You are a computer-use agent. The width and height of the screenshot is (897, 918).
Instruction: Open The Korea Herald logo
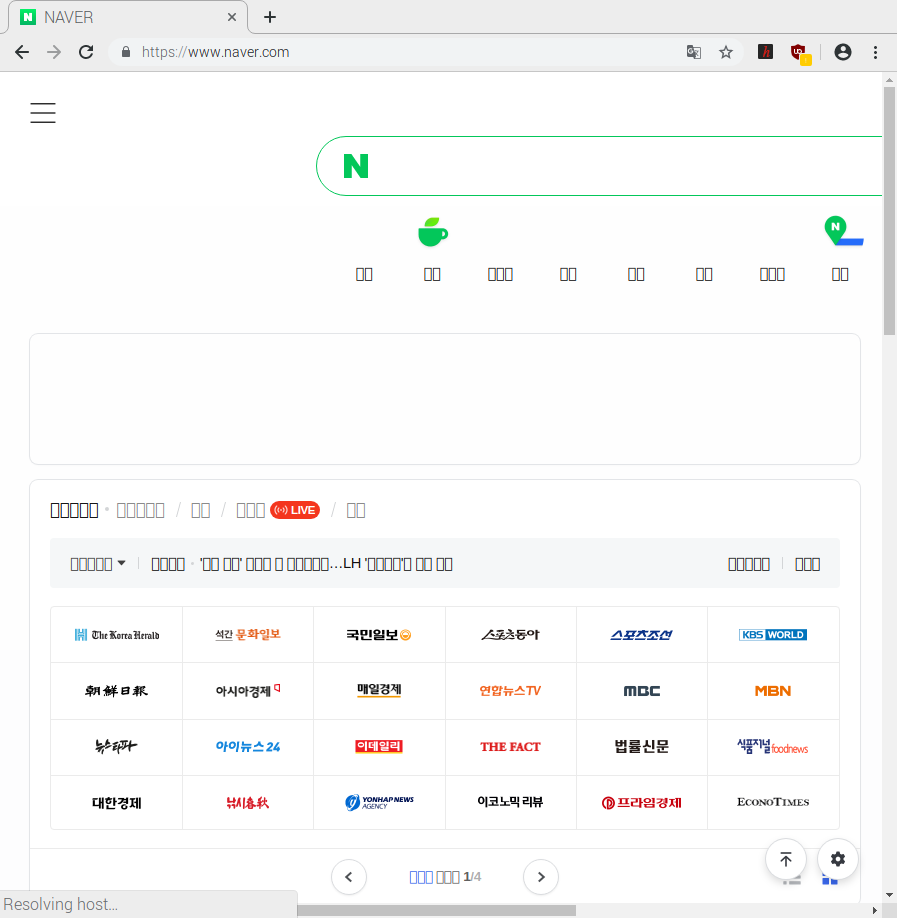[117, 635]
